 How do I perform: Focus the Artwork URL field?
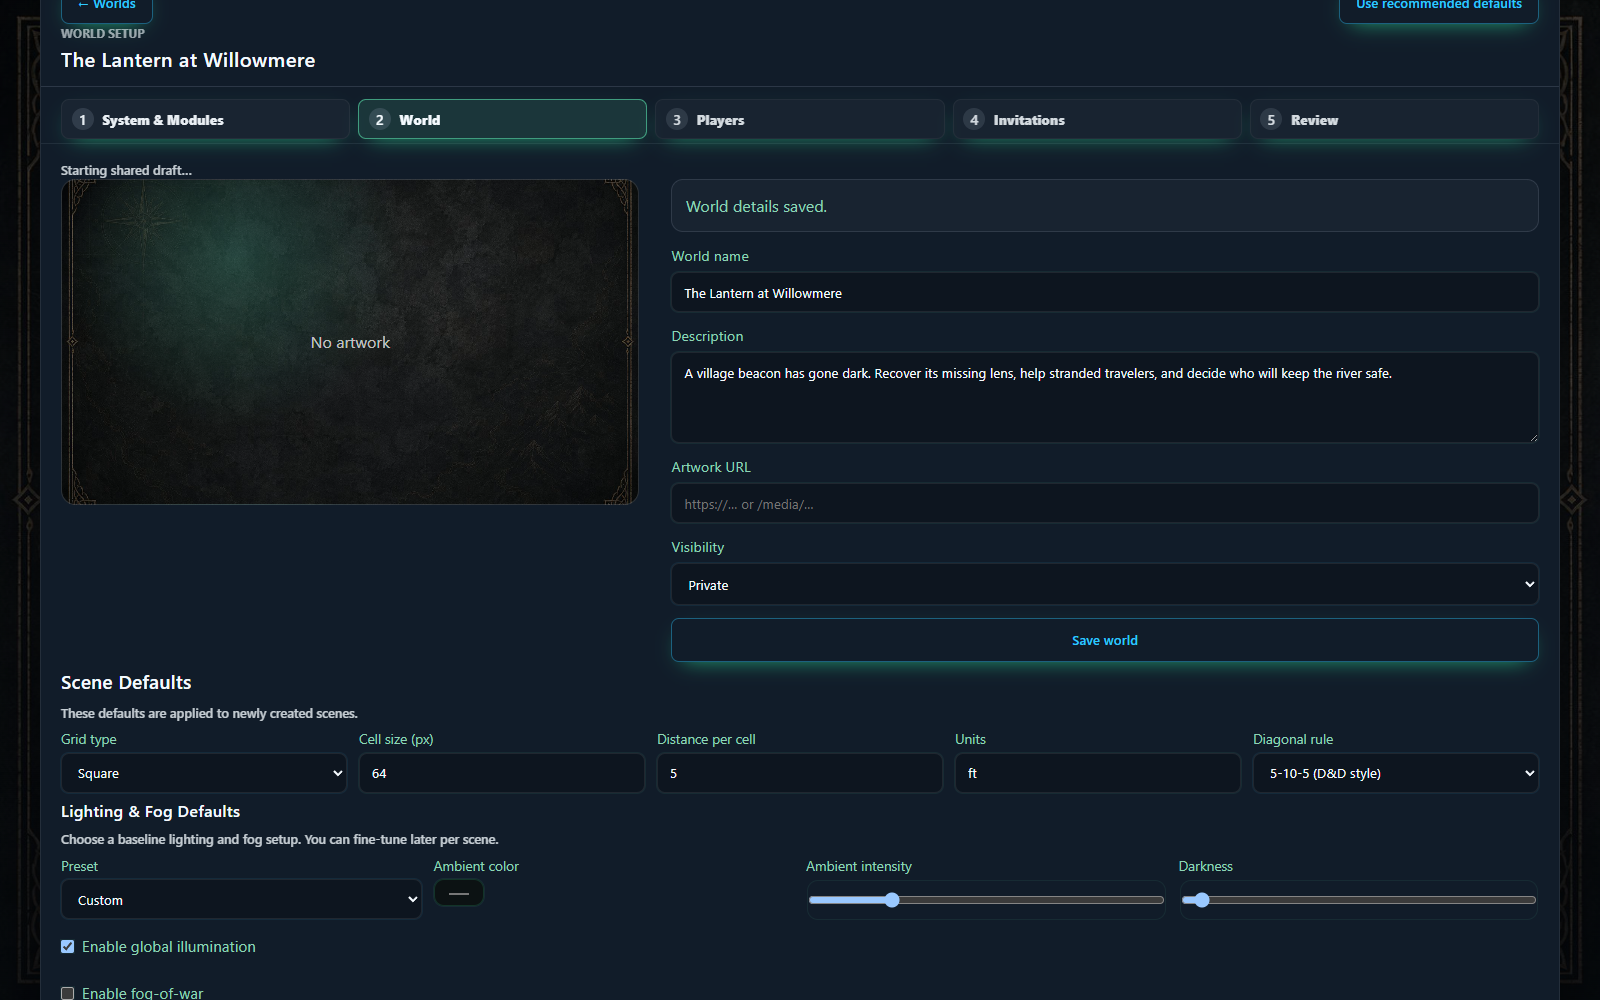(1105, 504)
